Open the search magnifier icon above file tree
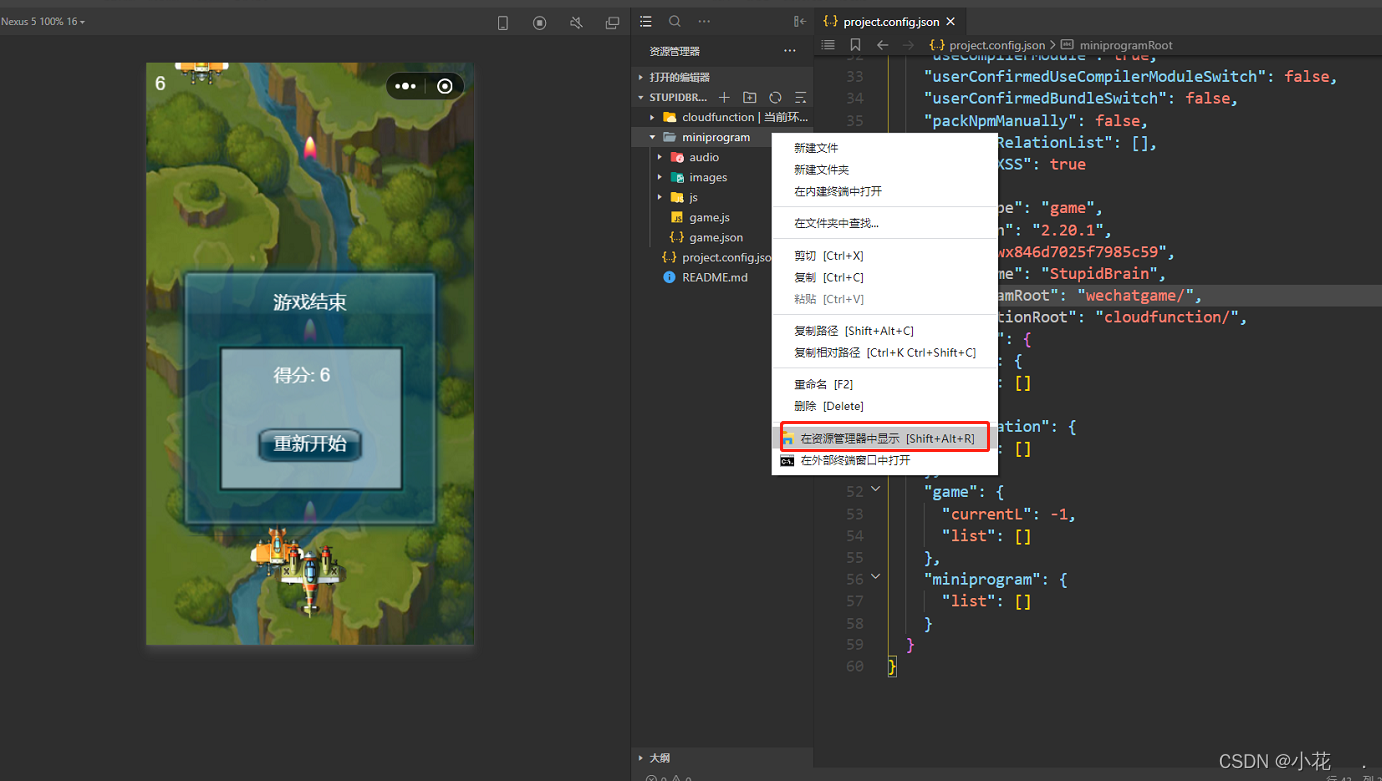 coord(675,21)
